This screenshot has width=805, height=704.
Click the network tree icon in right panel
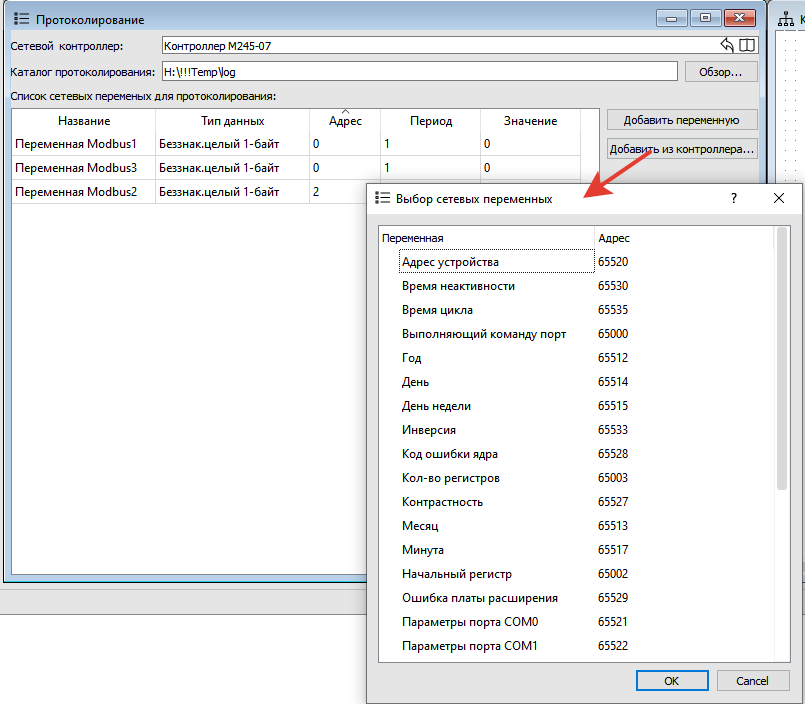tap(786, 19)
